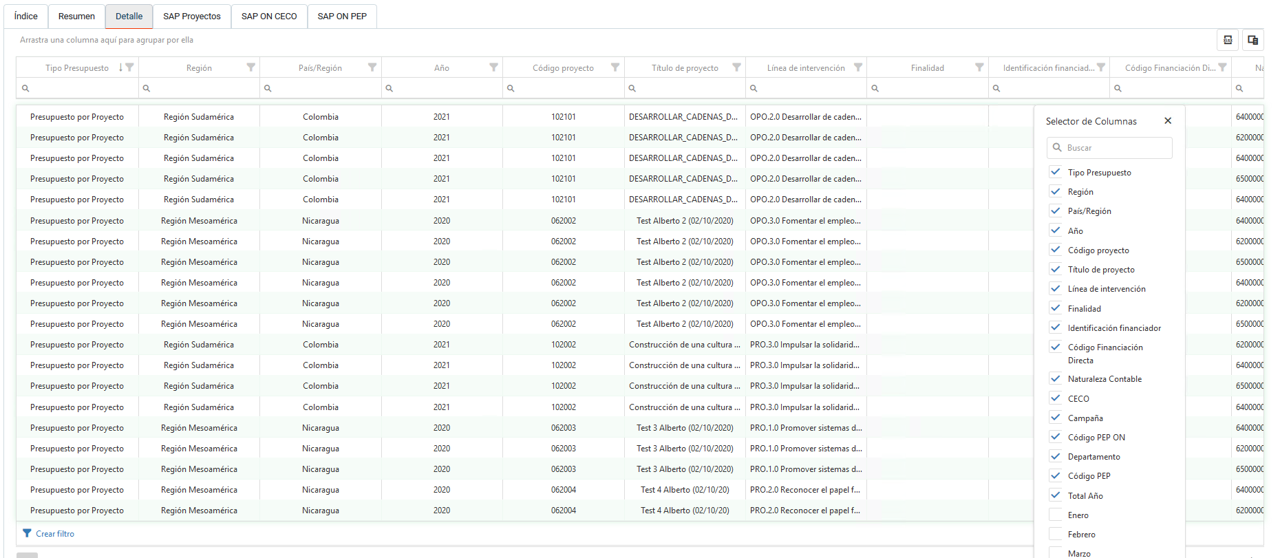Uncheck CECO in column selector
Image resolution: width=1280 pixels, height=558 pixels.
(1055, 398)
